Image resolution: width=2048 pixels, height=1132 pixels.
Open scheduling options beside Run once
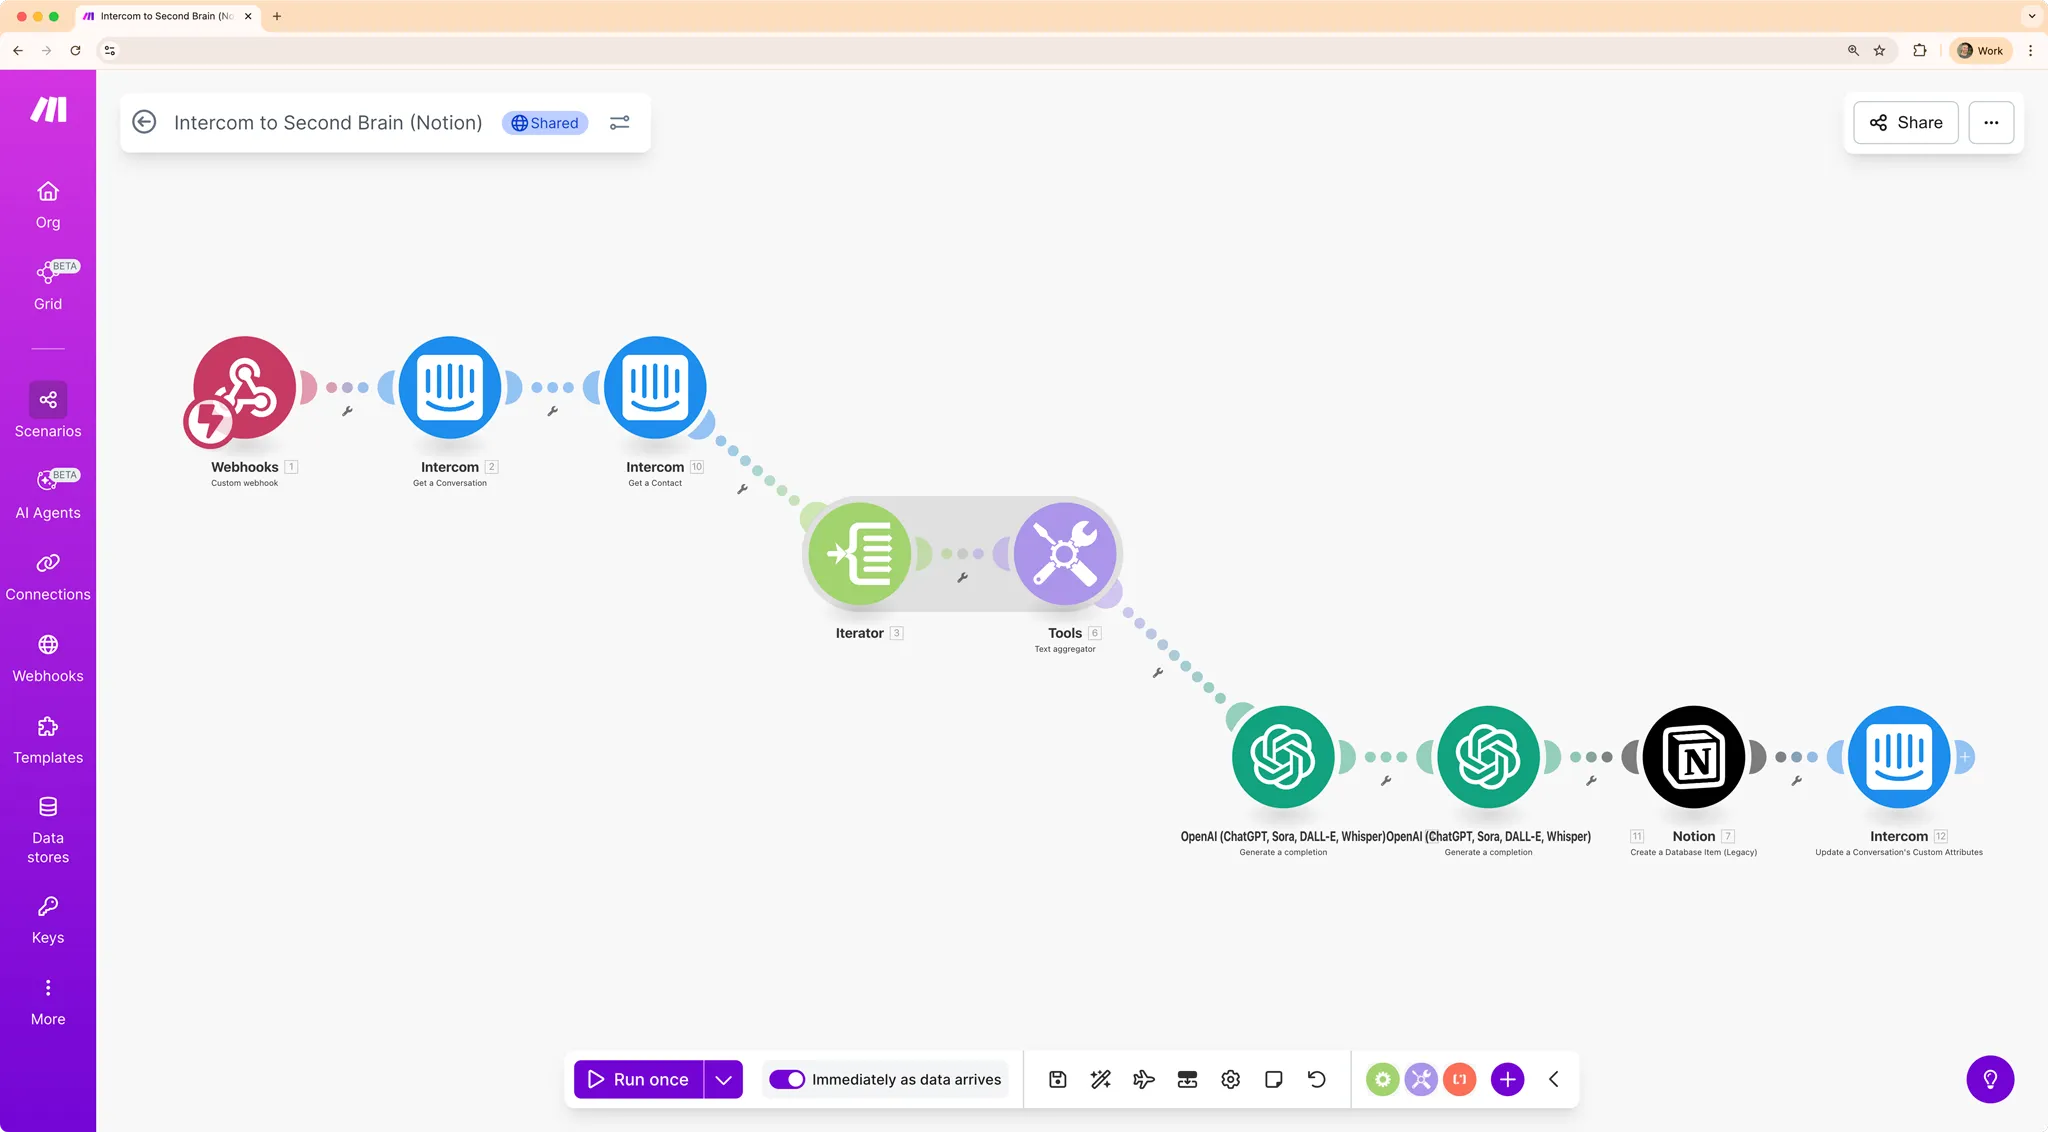[x=723, y=1079]
